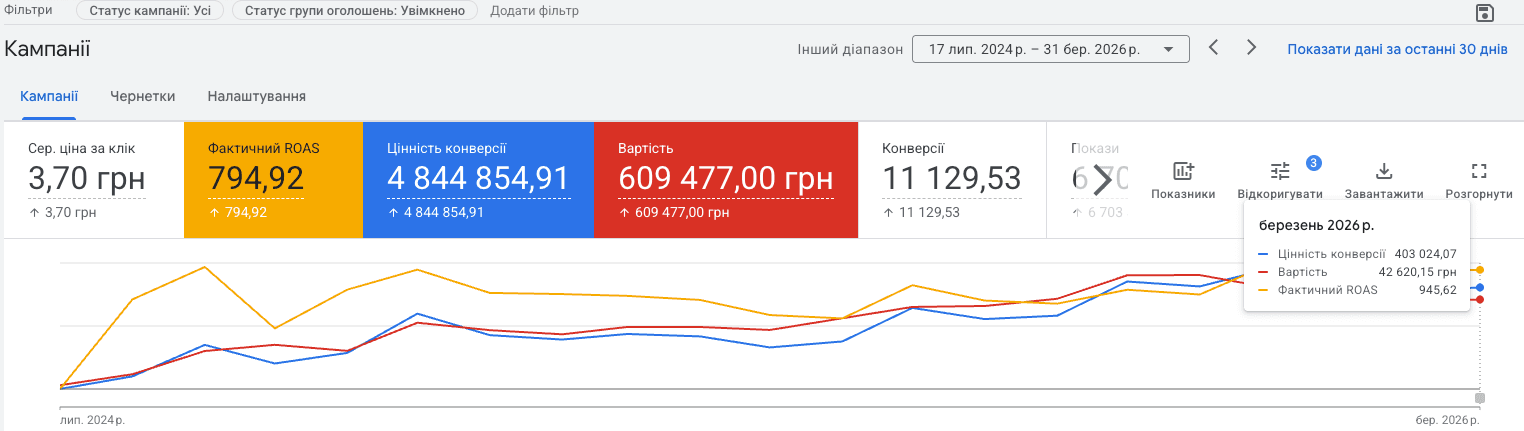Click tooltip title березень 2026 р.
1524x431 pixels.
pos(1316,225)
